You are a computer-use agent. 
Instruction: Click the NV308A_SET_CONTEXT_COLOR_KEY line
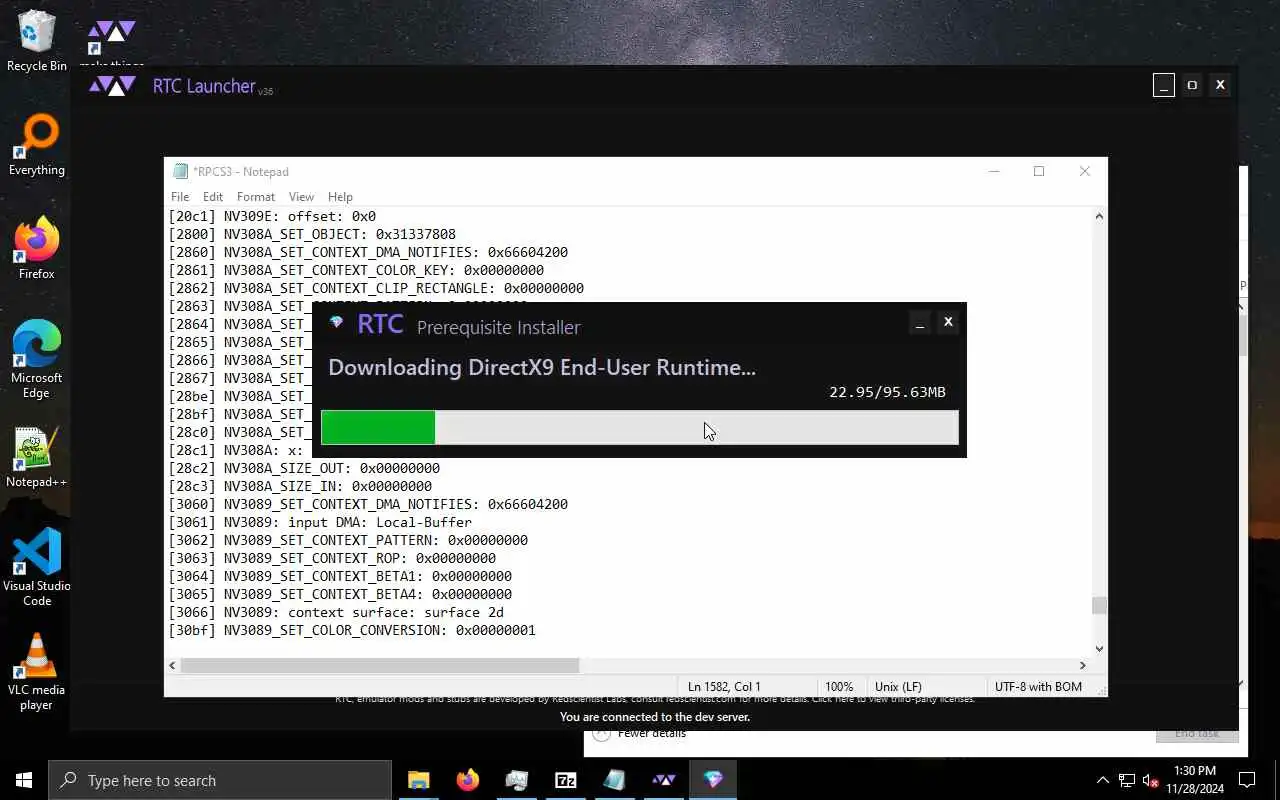coord(356,270)
